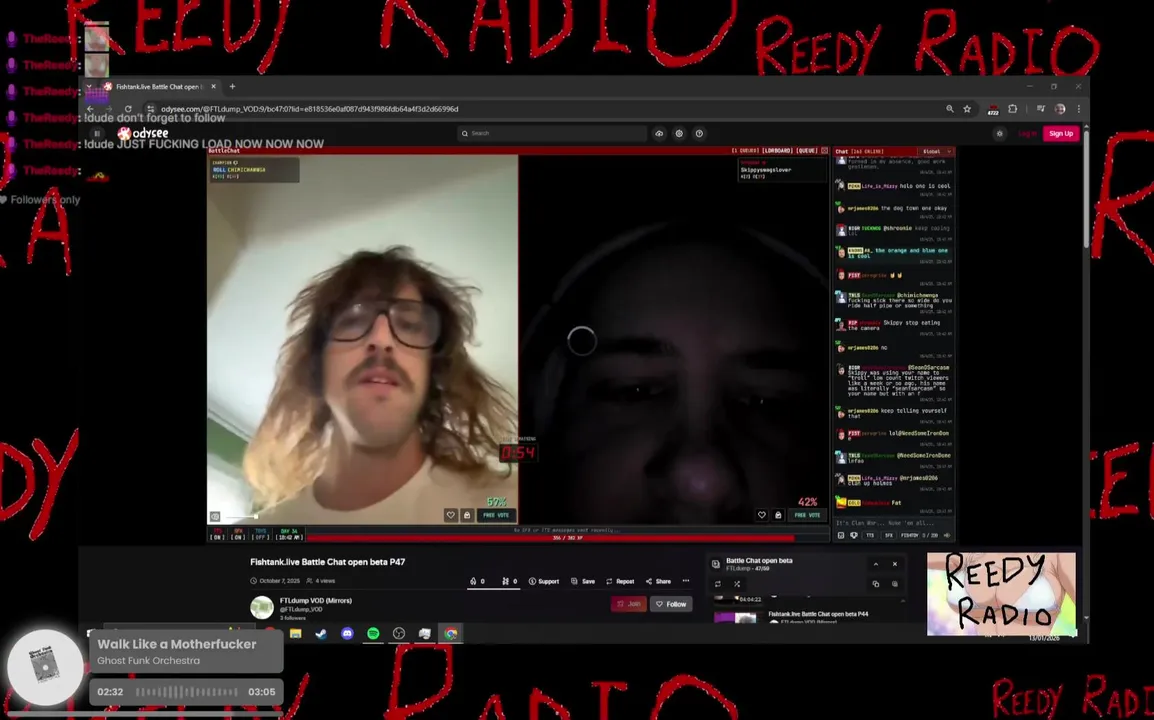Open Odysee settings gear near Log In
Image resolution: width=1154 pixels, height=720 pixels.
[999, 133]
